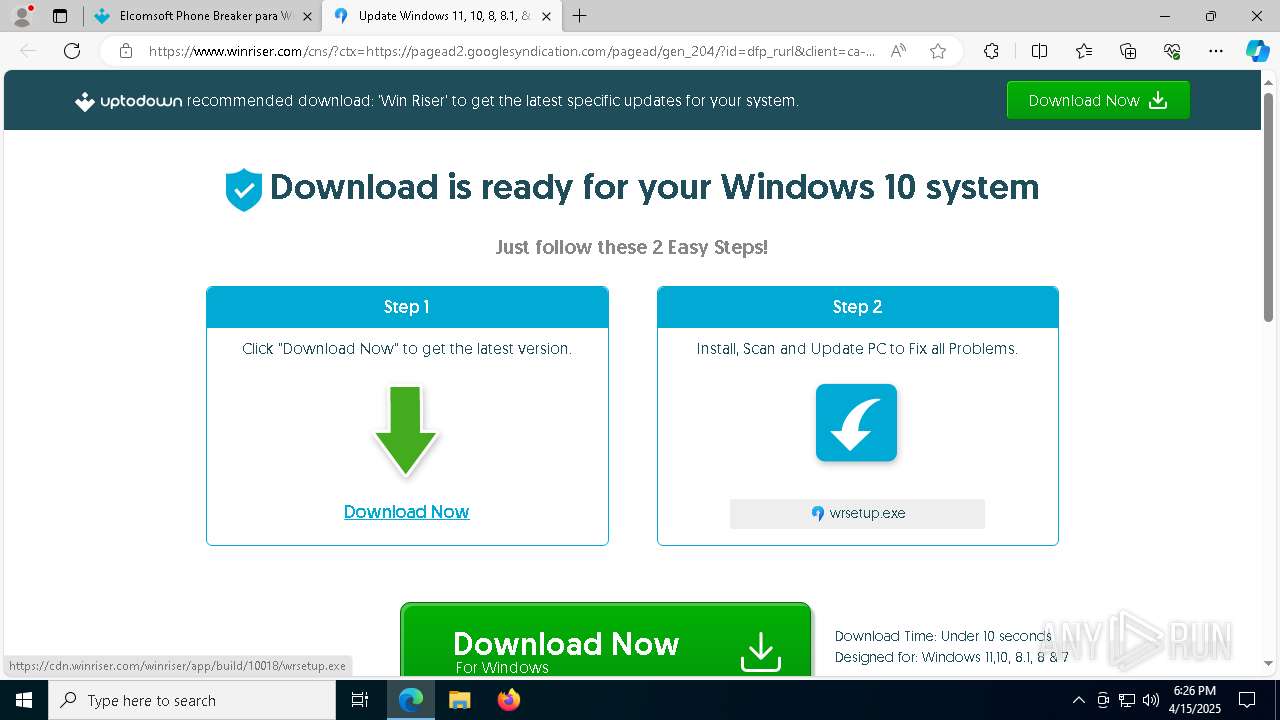This screenshot has width=1280, height=720.
Task: Click the Win Riser app icon in Step 2
Action: [x=856, y=423]
